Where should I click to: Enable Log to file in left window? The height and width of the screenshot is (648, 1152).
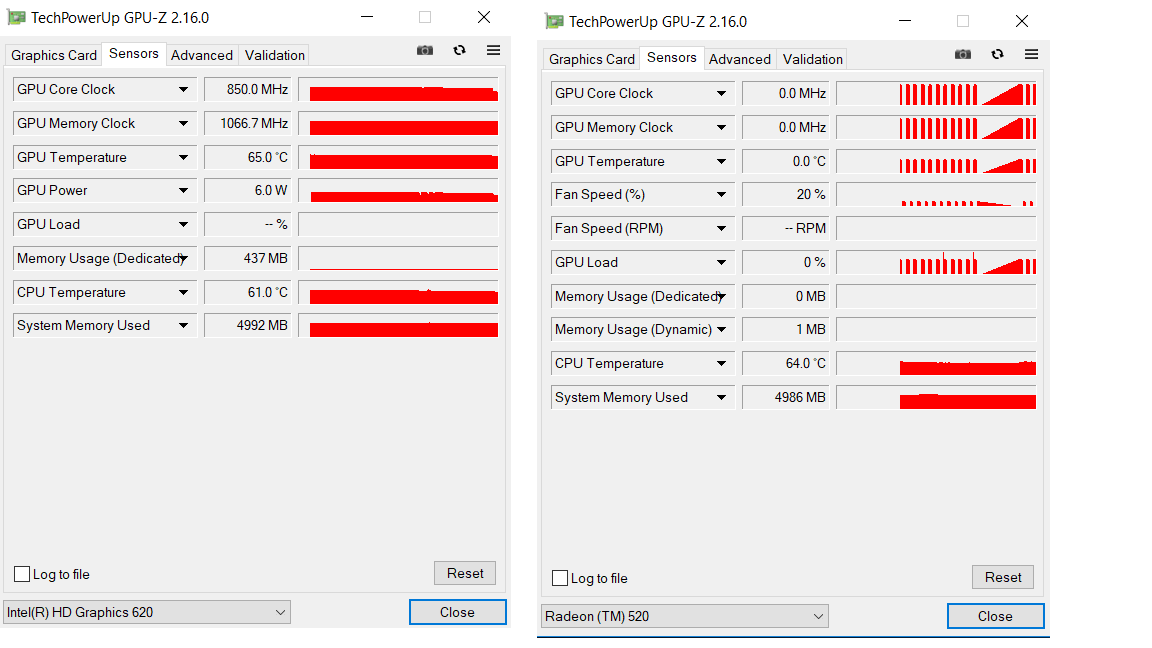(22, 575)
